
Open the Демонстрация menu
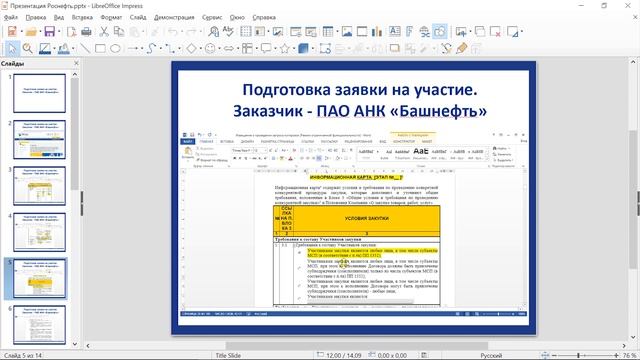174,18
